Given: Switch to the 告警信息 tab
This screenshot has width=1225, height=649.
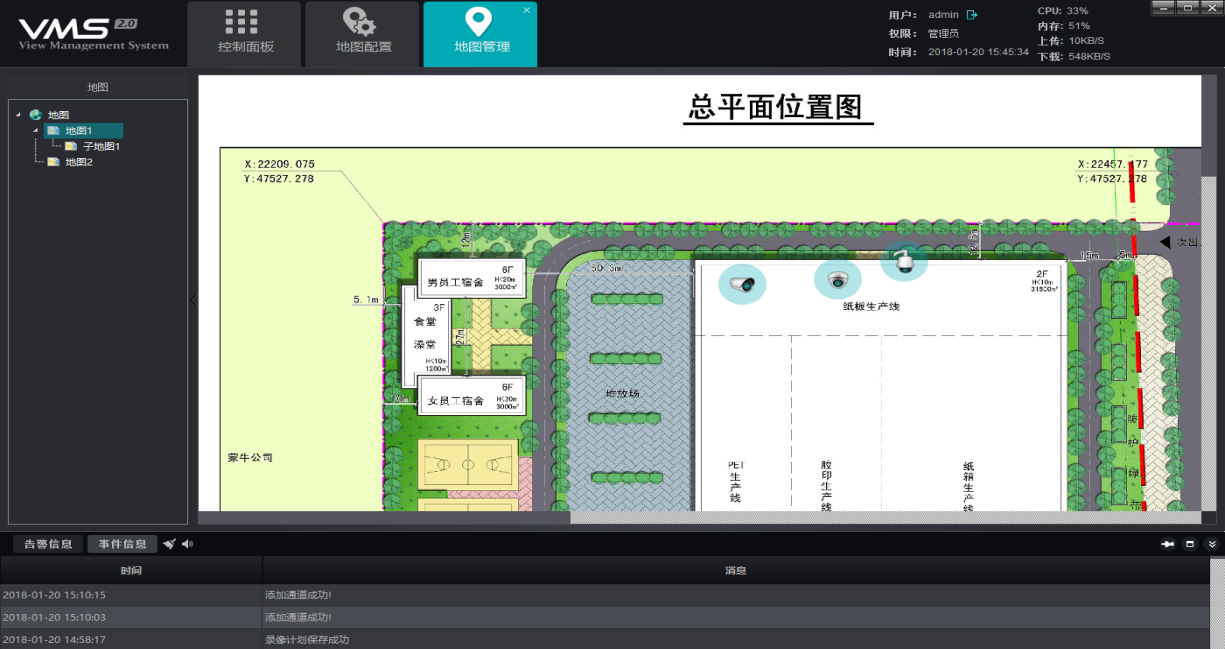Looking at the screenshot, I should (x=48, y=544).
